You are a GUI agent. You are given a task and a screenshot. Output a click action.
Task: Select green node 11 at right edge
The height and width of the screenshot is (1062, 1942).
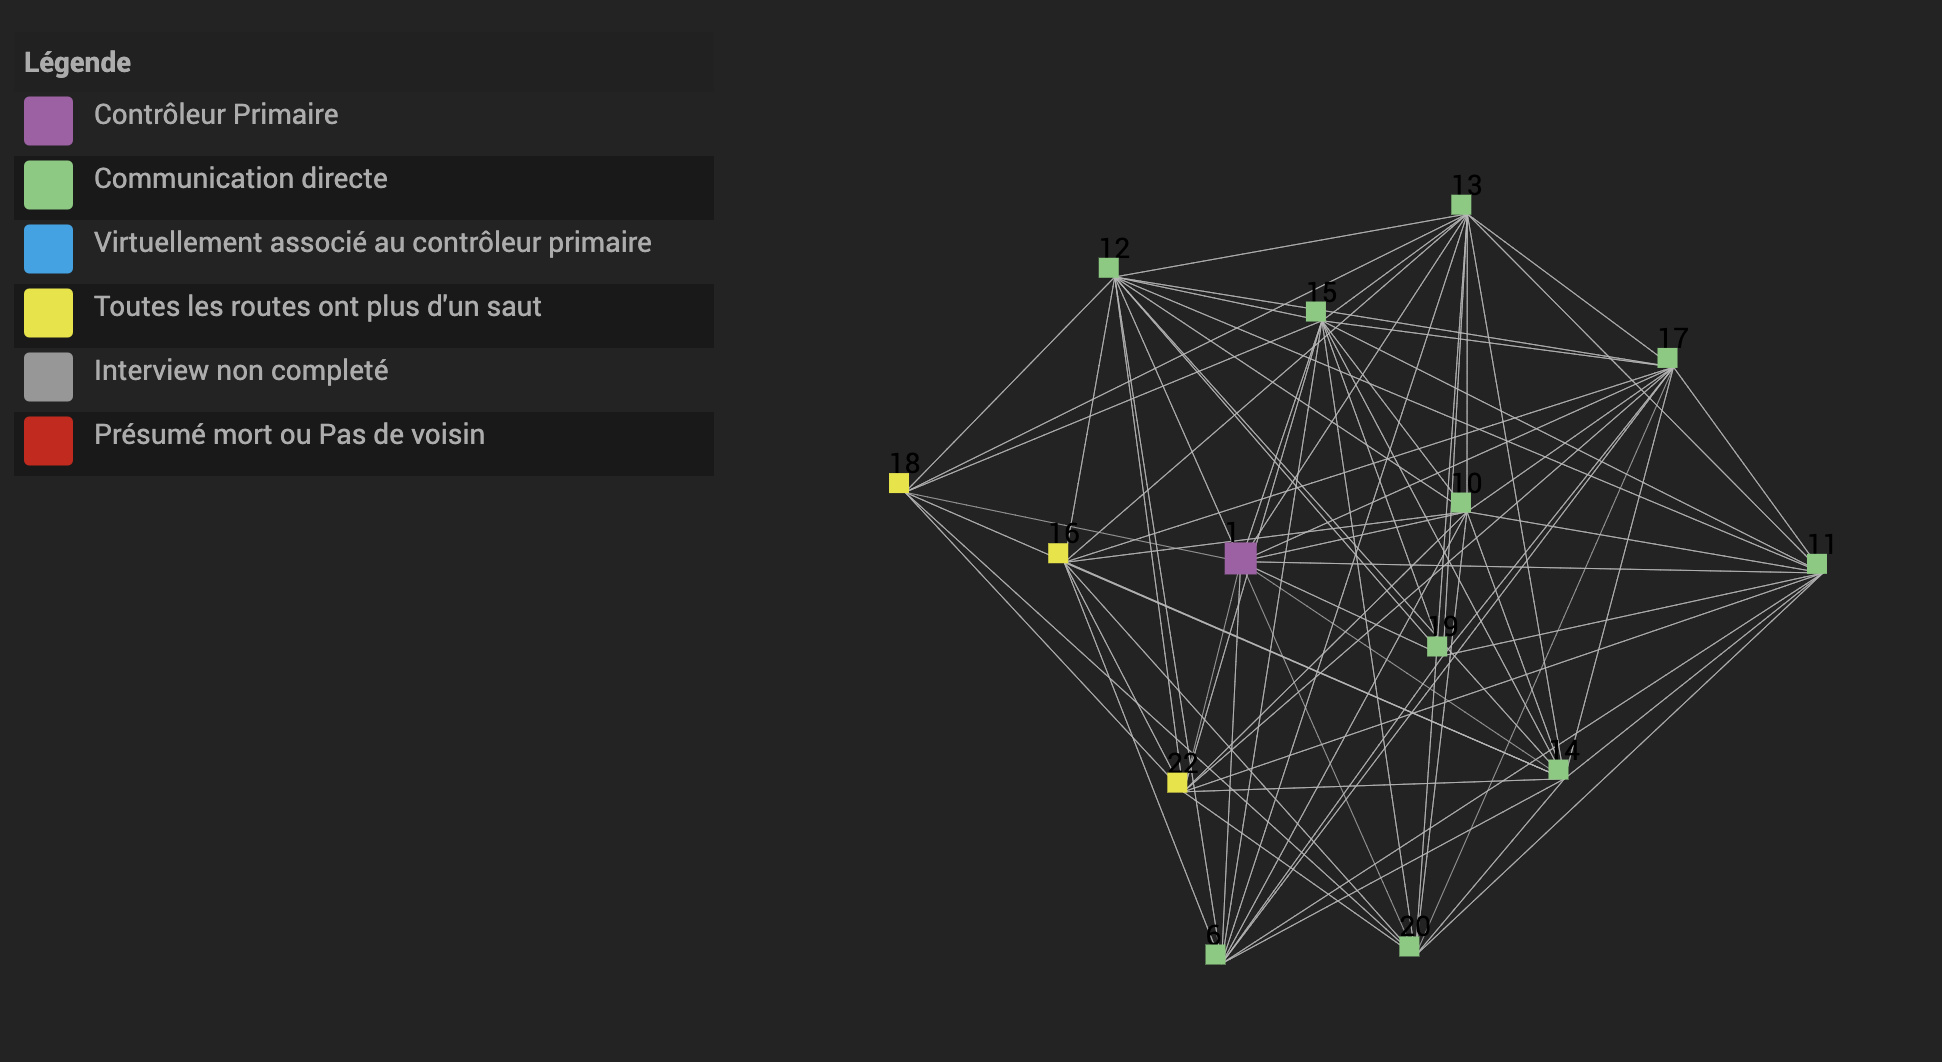click(x=1817, y=564)
